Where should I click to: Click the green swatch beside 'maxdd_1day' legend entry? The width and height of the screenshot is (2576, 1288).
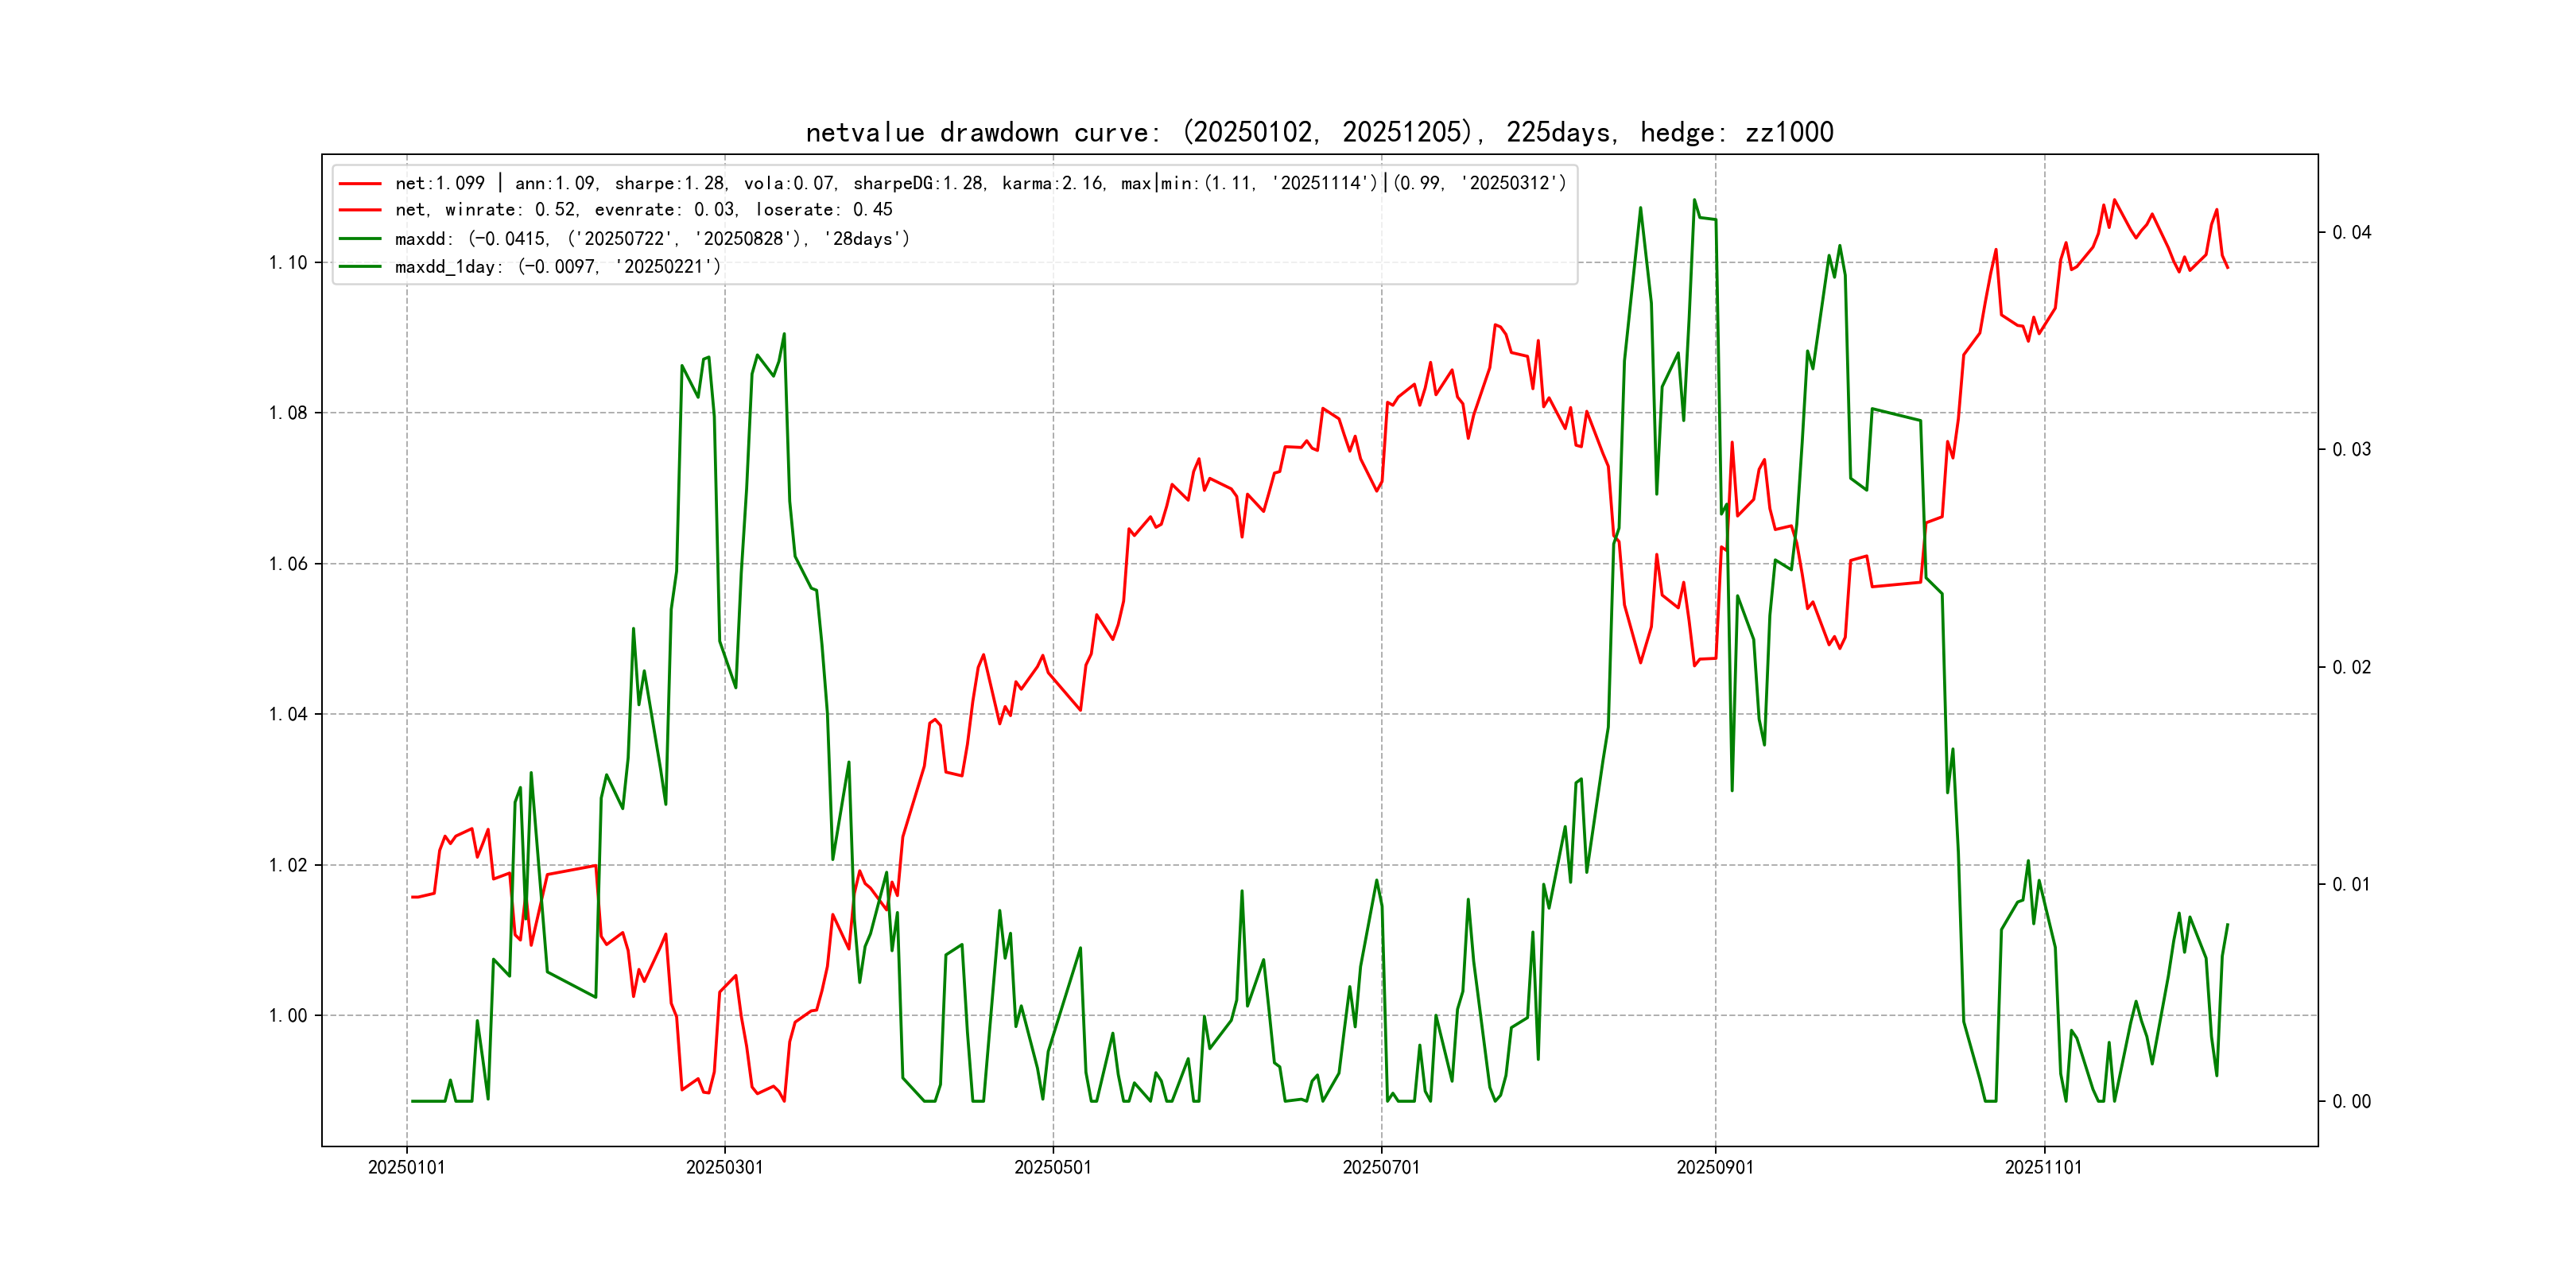point(360,267)
